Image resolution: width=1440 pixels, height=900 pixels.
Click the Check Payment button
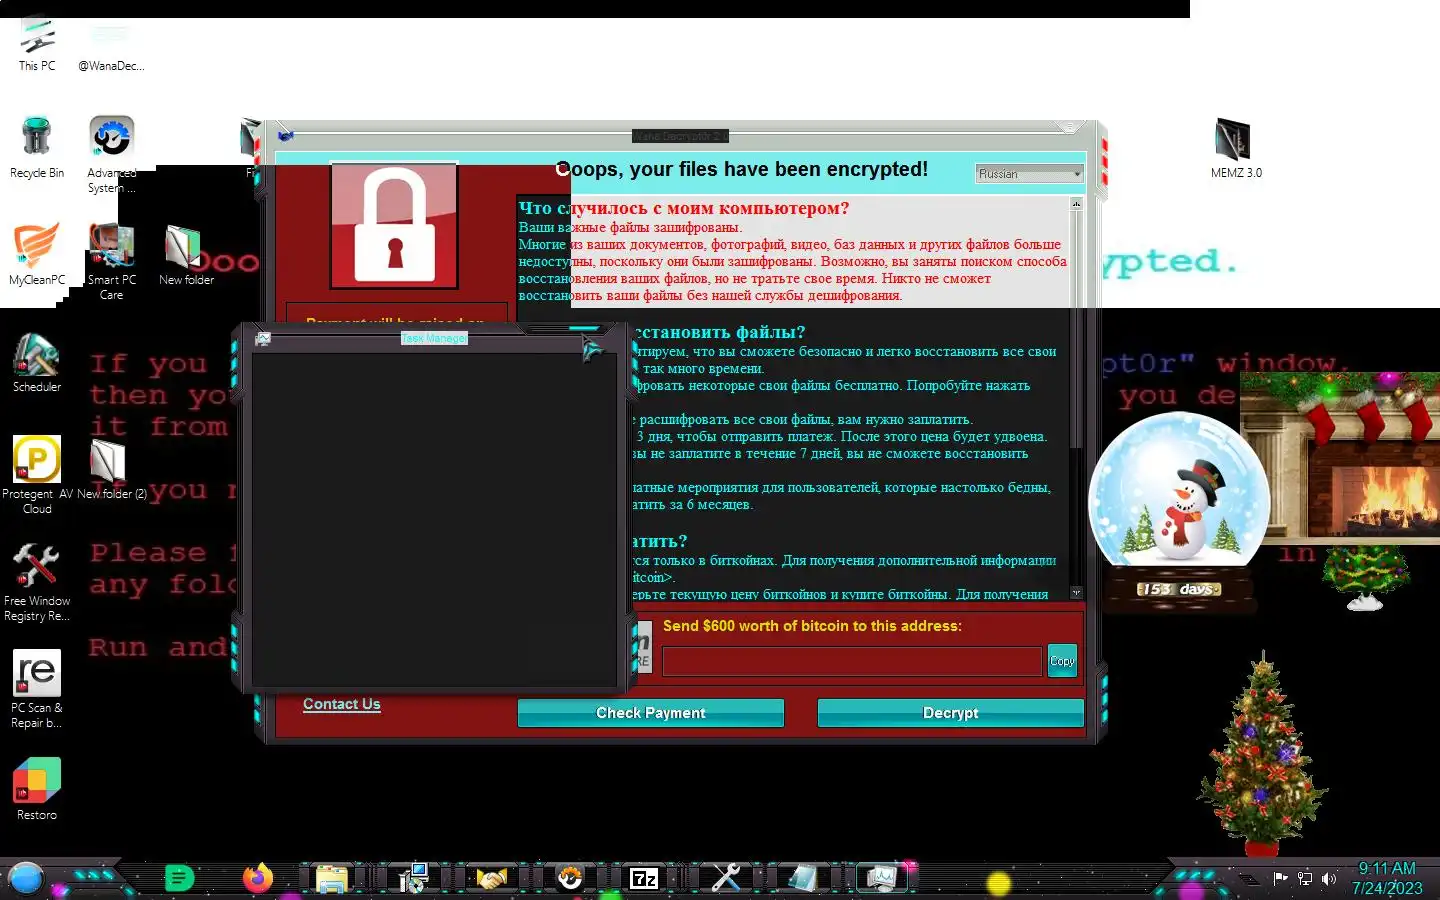tap(651, 713)
